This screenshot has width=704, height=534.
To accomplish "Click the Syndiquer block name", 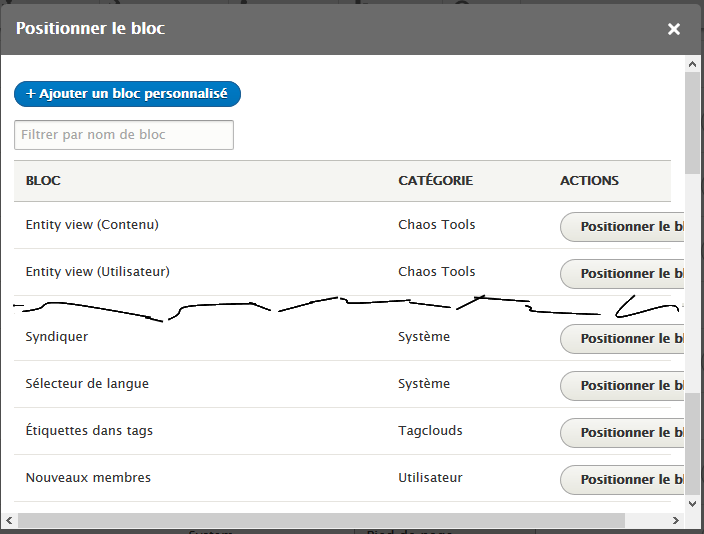I will click(x=57, y=337).
